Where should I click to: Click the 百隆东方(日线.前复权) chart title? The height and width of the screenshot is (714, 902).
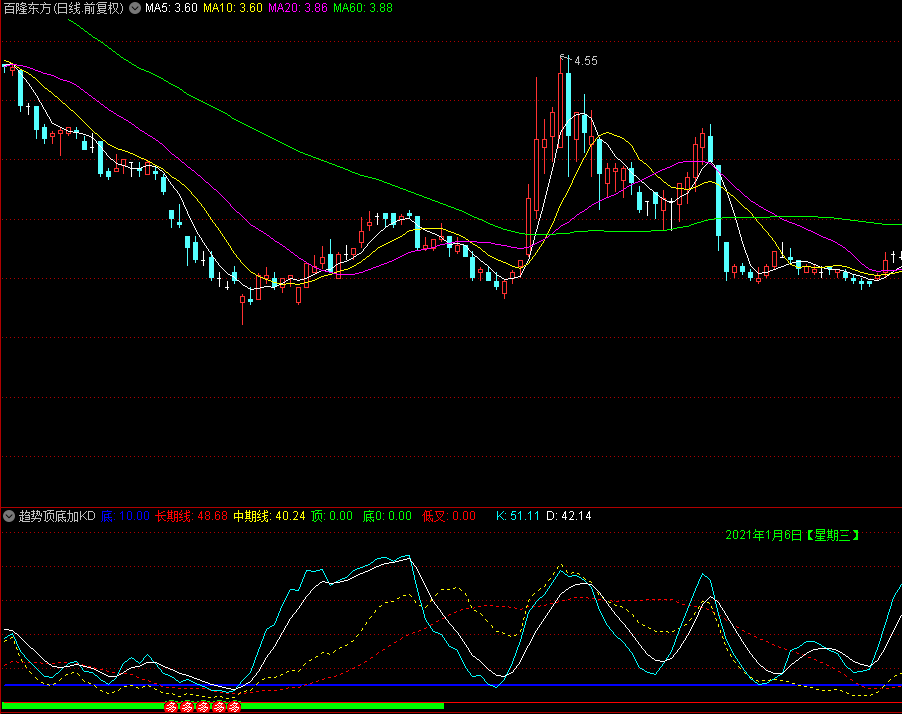[64, 8]
